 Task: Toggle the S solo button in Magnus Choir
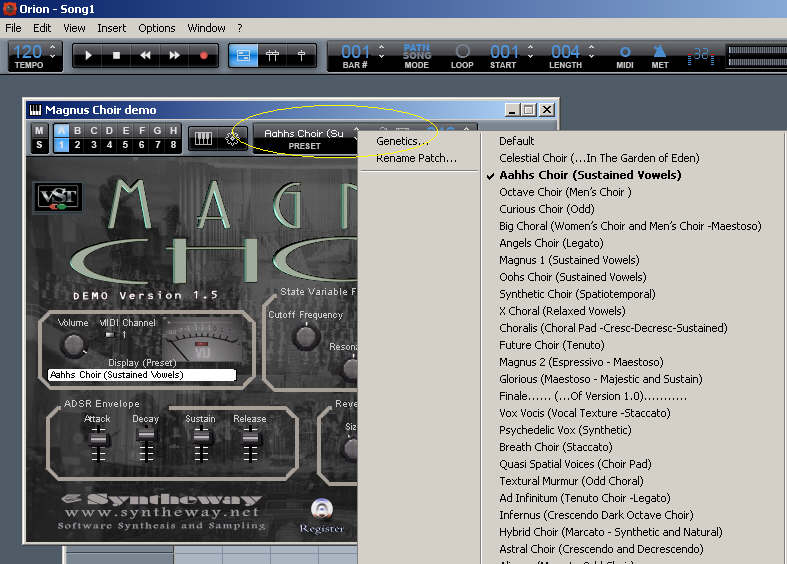point(39,145)
